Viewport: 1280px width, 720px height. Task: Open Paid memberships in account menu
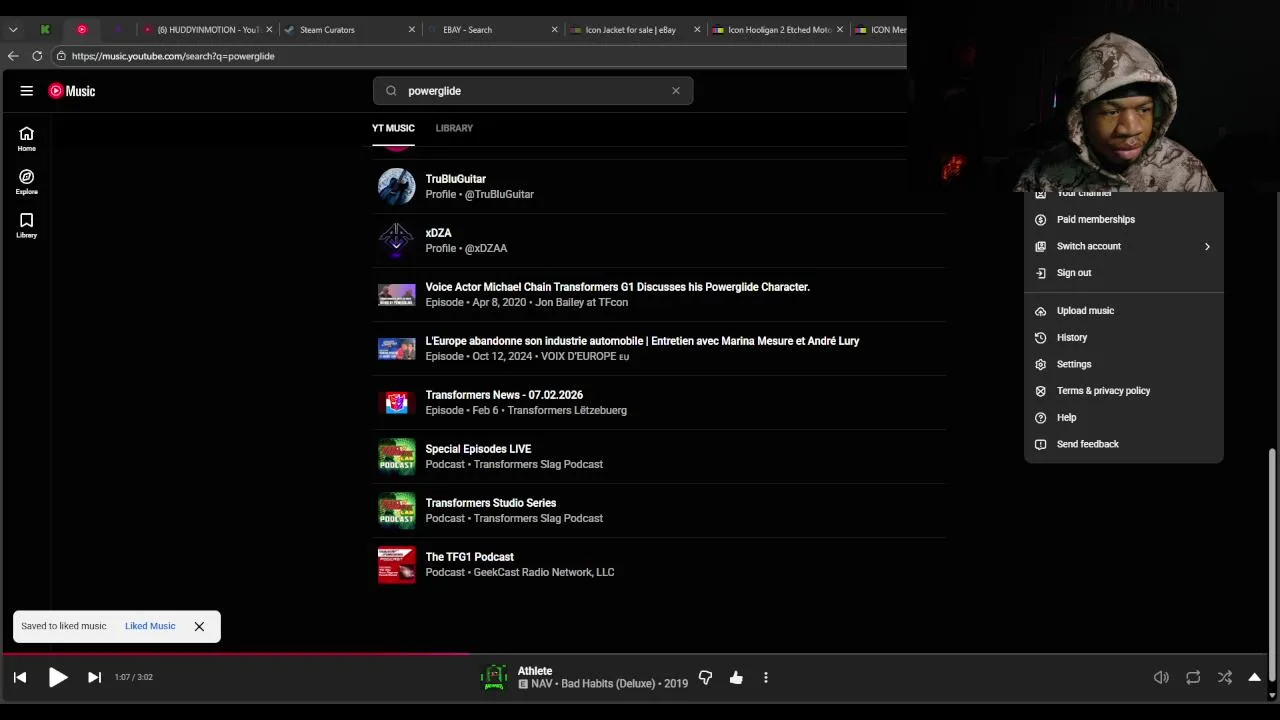click(x=1123, y=219)
